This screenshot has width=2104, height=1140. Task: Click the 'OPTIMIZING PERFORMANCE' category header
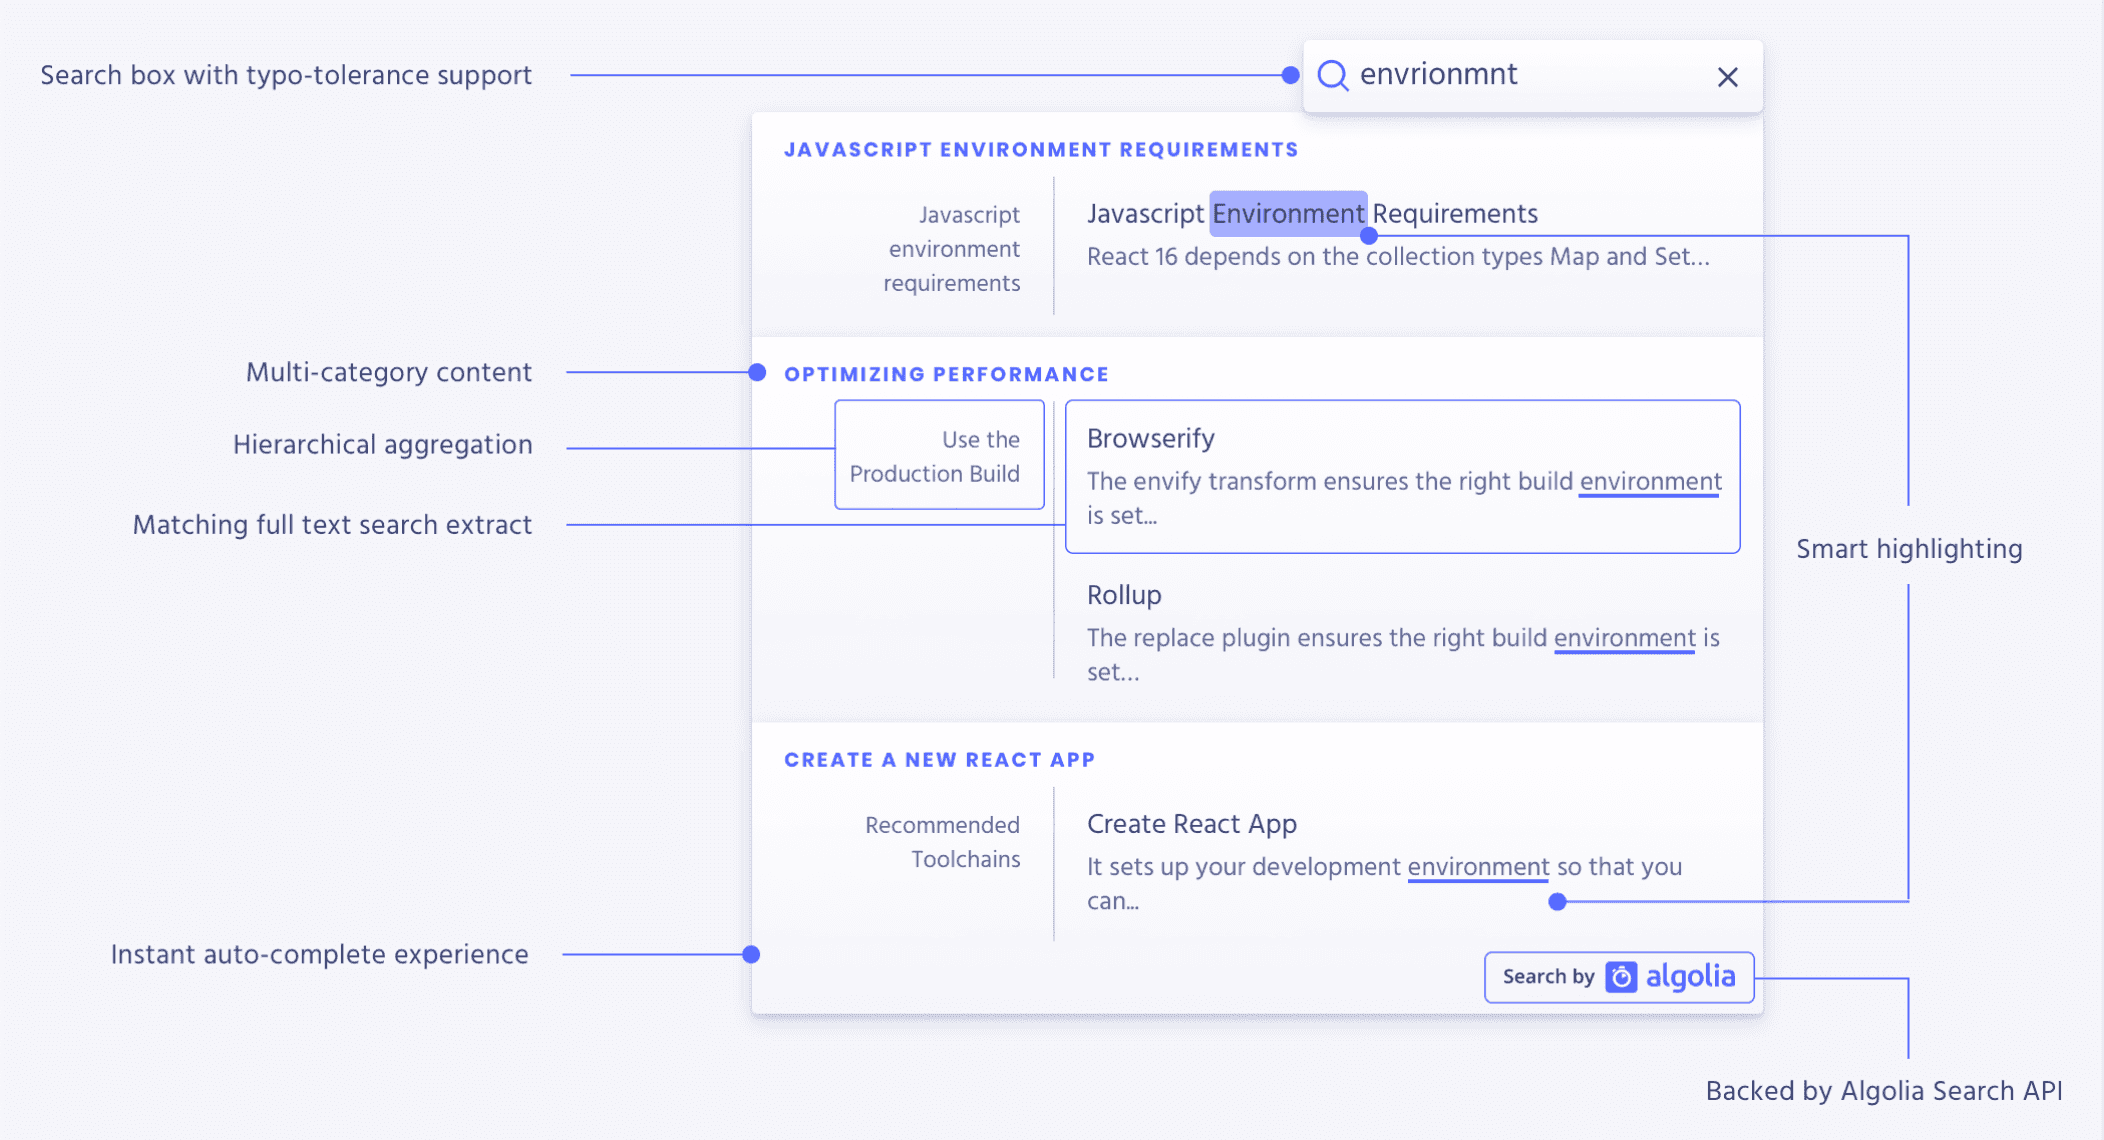coord(946,374)
